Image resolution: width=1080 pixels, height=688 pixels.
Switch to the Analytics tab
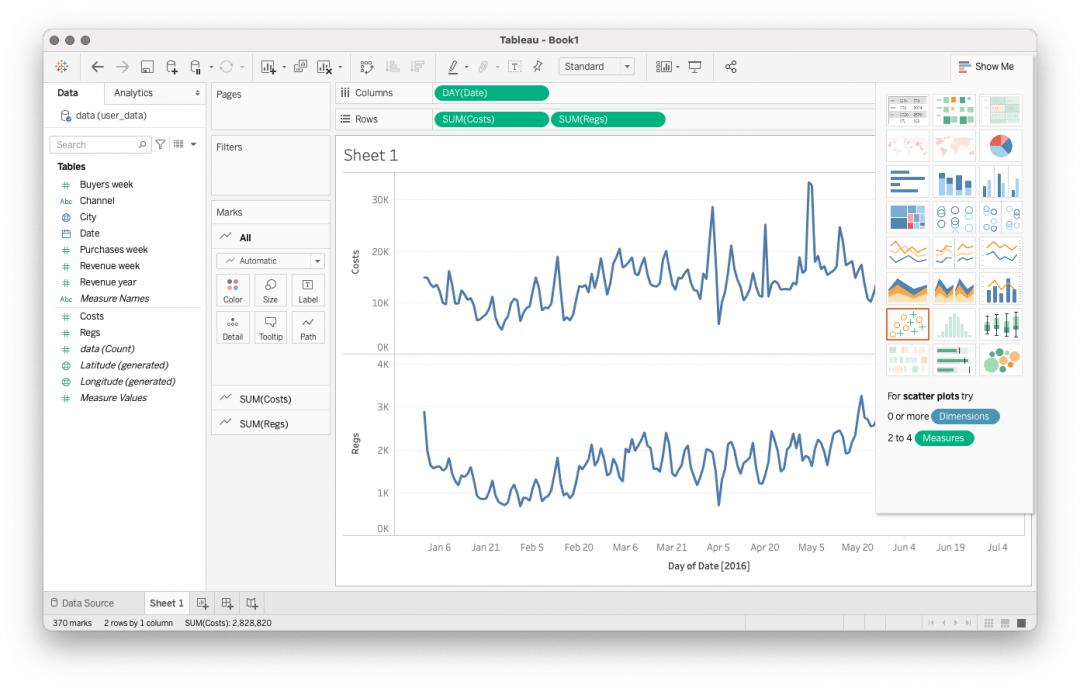(132, 91)
